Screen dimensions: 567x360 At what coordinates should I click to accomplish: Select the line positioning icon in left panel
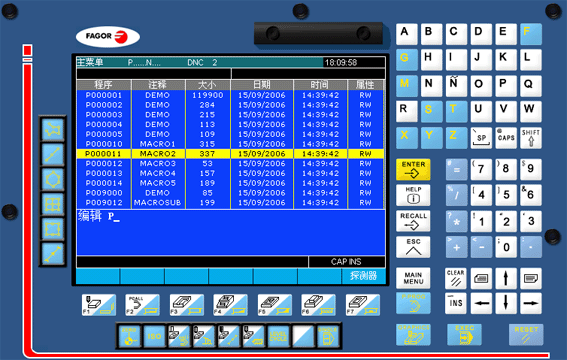(53, 155)
